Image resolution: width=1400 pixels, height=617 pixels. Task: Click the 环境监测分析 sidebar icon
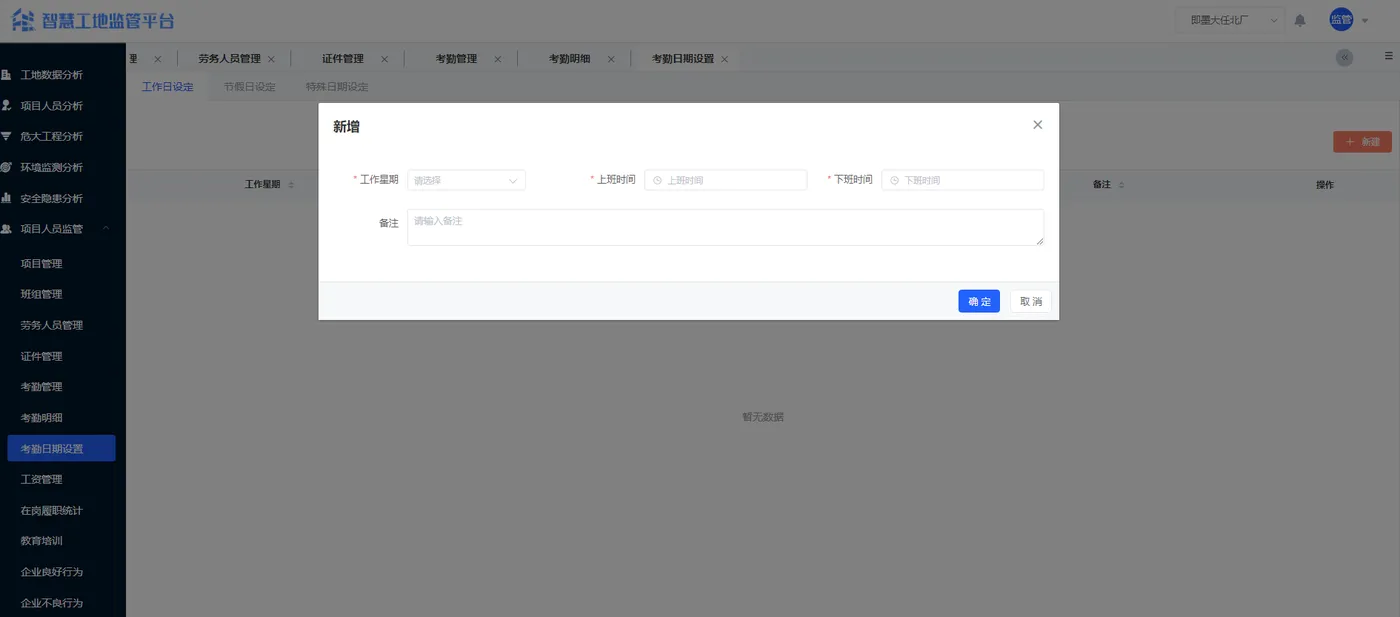pyautogui.click(x=6, y=167)
